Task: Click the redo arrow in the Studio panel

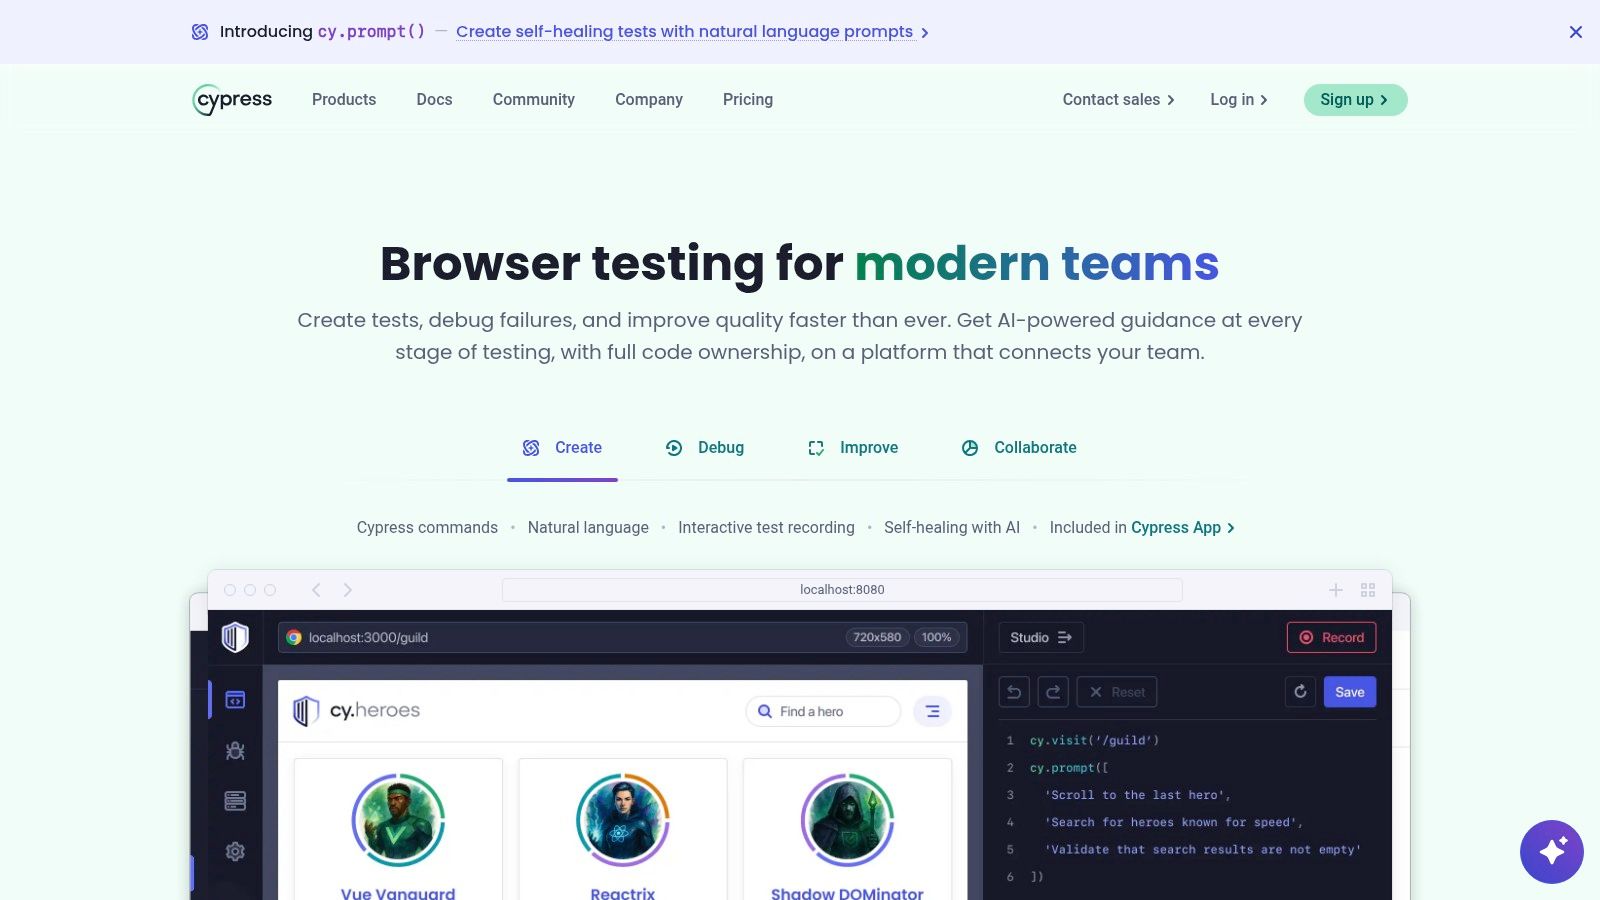Action: tap(1053, 692)
